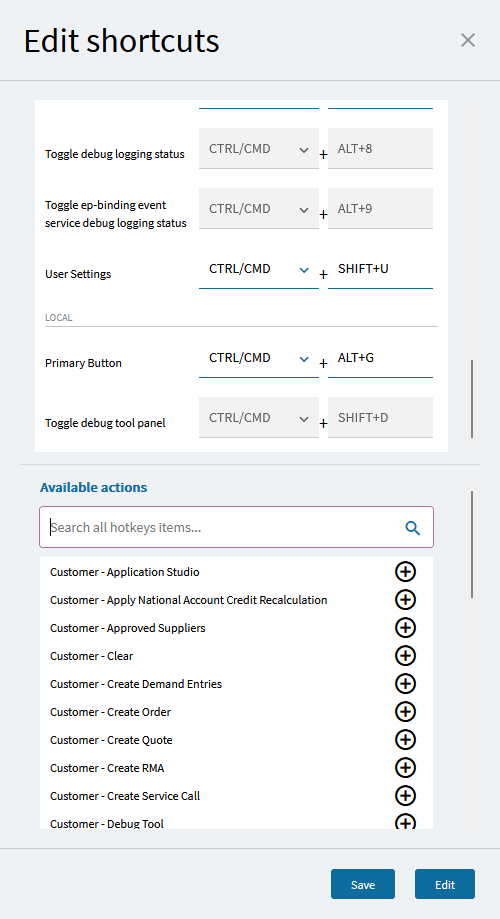
Task: Select the Customer - Clear row
Action: click(236, 656)
